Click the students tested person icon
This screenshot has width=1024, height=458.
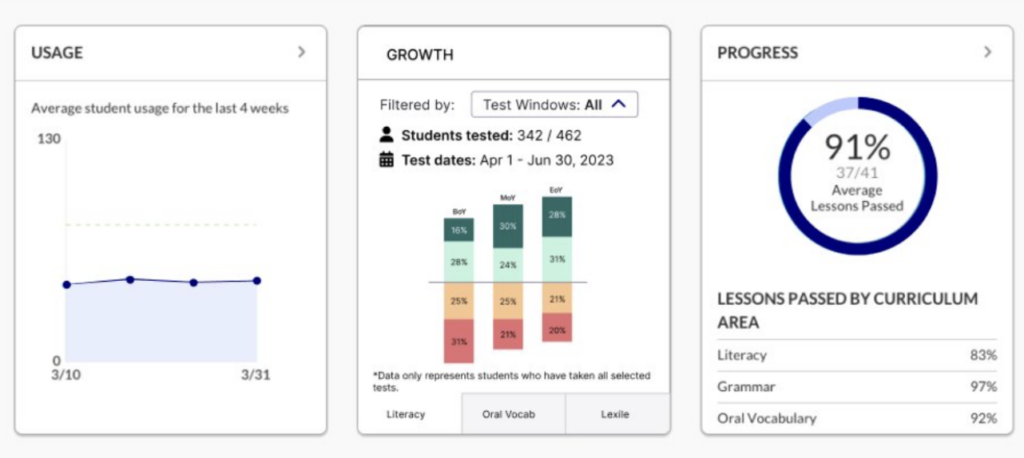point(387,134)
